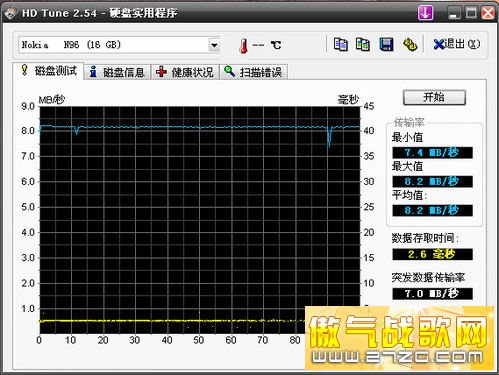The width and height of the screenshot is (499, 375).
Task: Click the average value readout under 平均值
Action: (x=432, y=211)
